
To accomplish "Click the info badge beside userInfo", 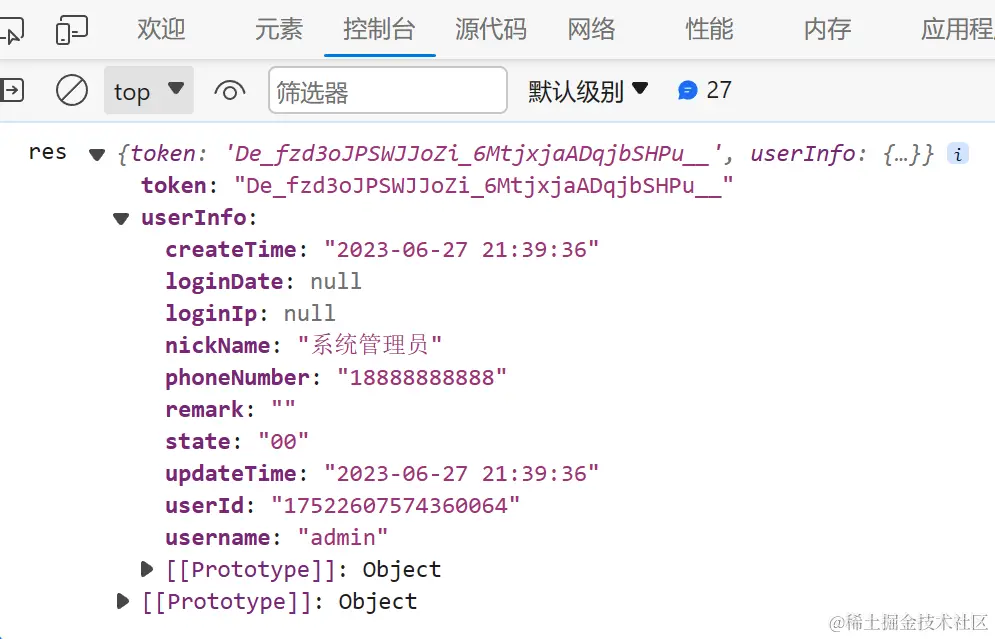I will coord(958,154).
